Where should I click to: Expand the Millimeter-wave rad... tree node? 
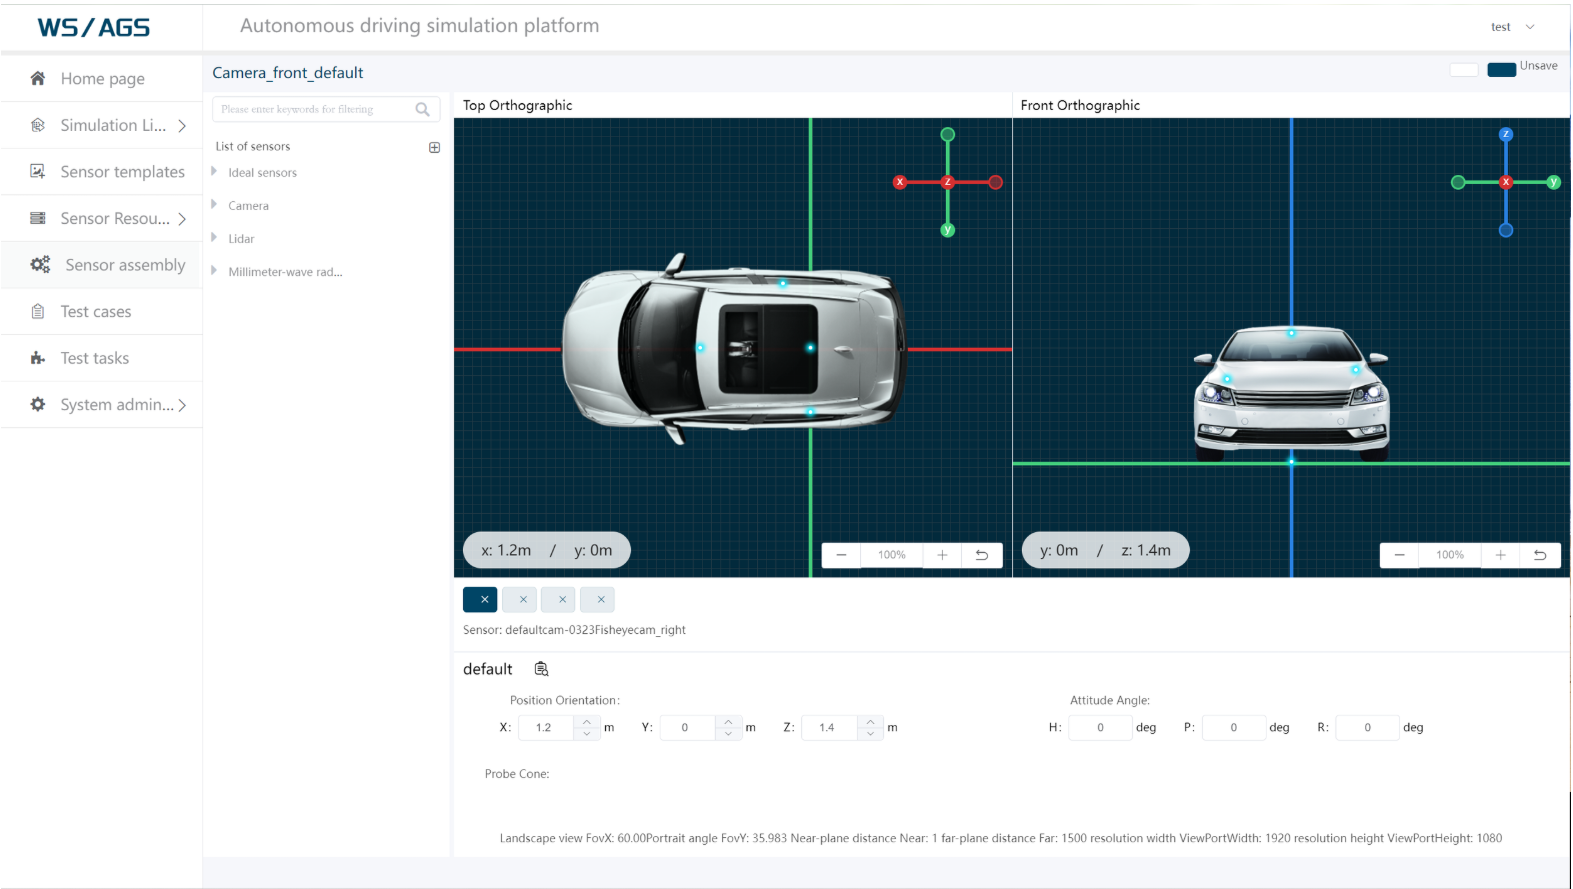[x=214, y=271]
